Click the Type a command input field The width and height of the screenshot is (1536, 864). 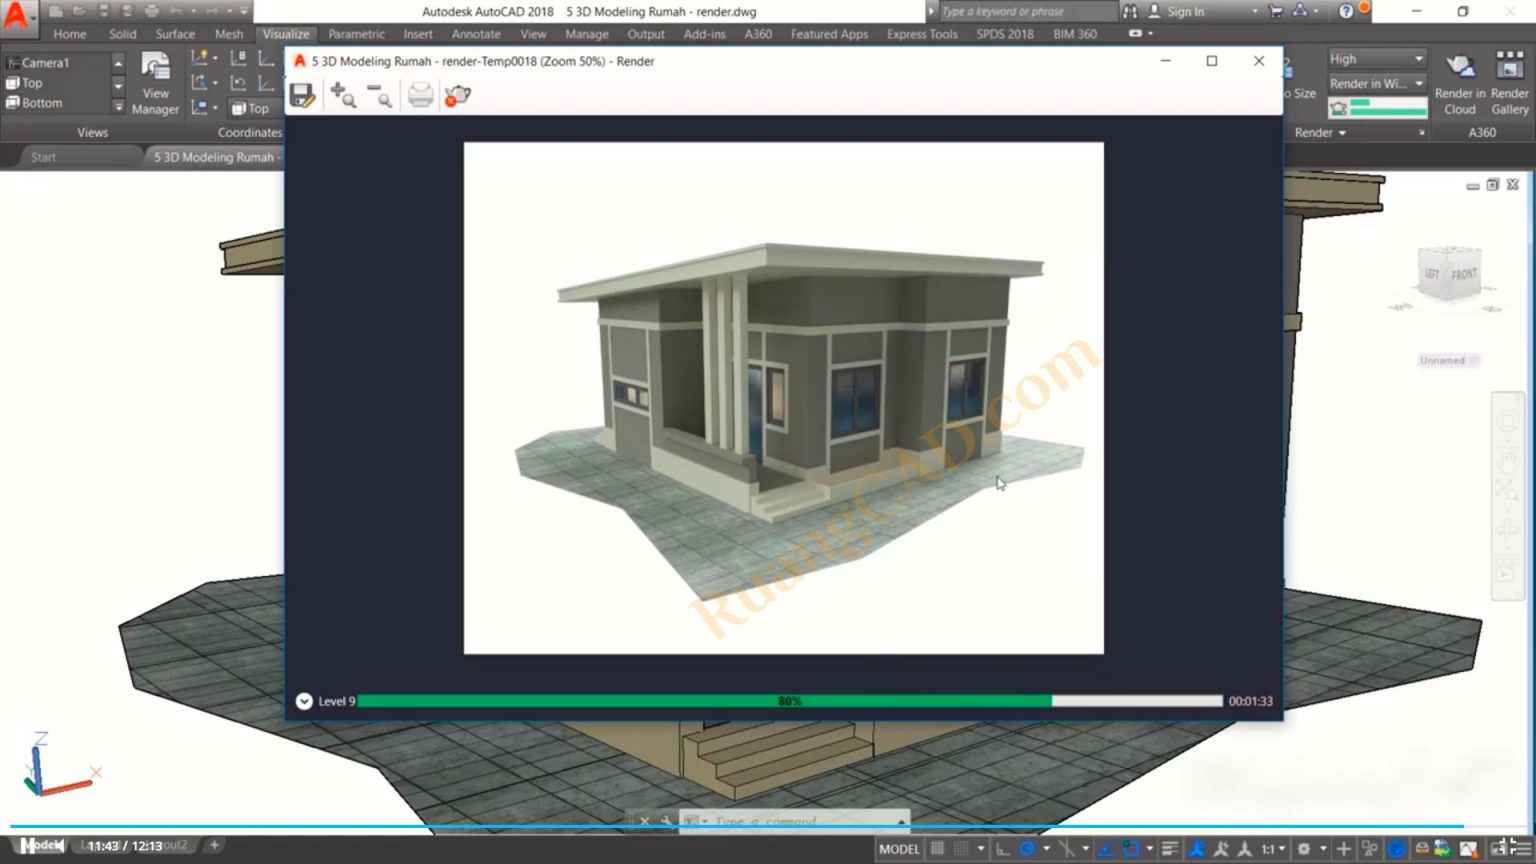(x=790, y=820)
